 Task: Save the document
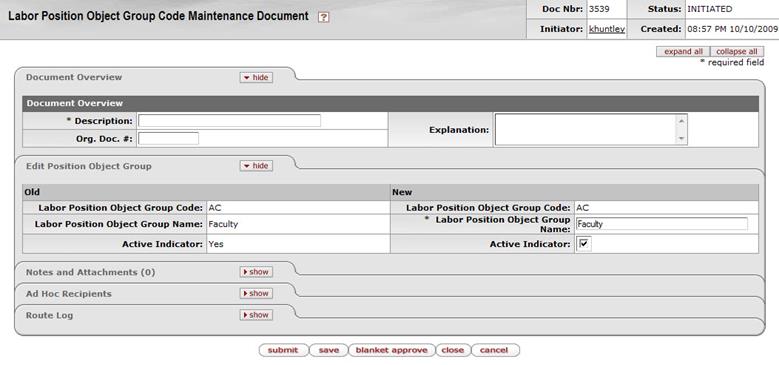tap(329, 350)
